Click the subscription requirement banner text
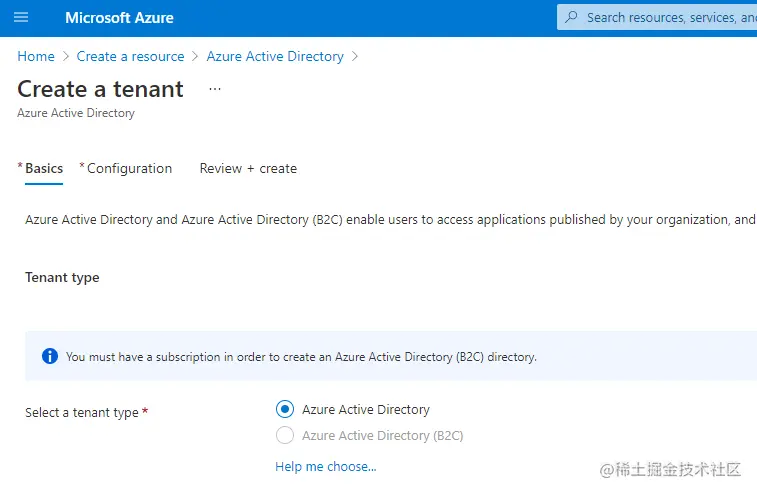Viewport: 757px width, 494px height. [x=301, y=357]
